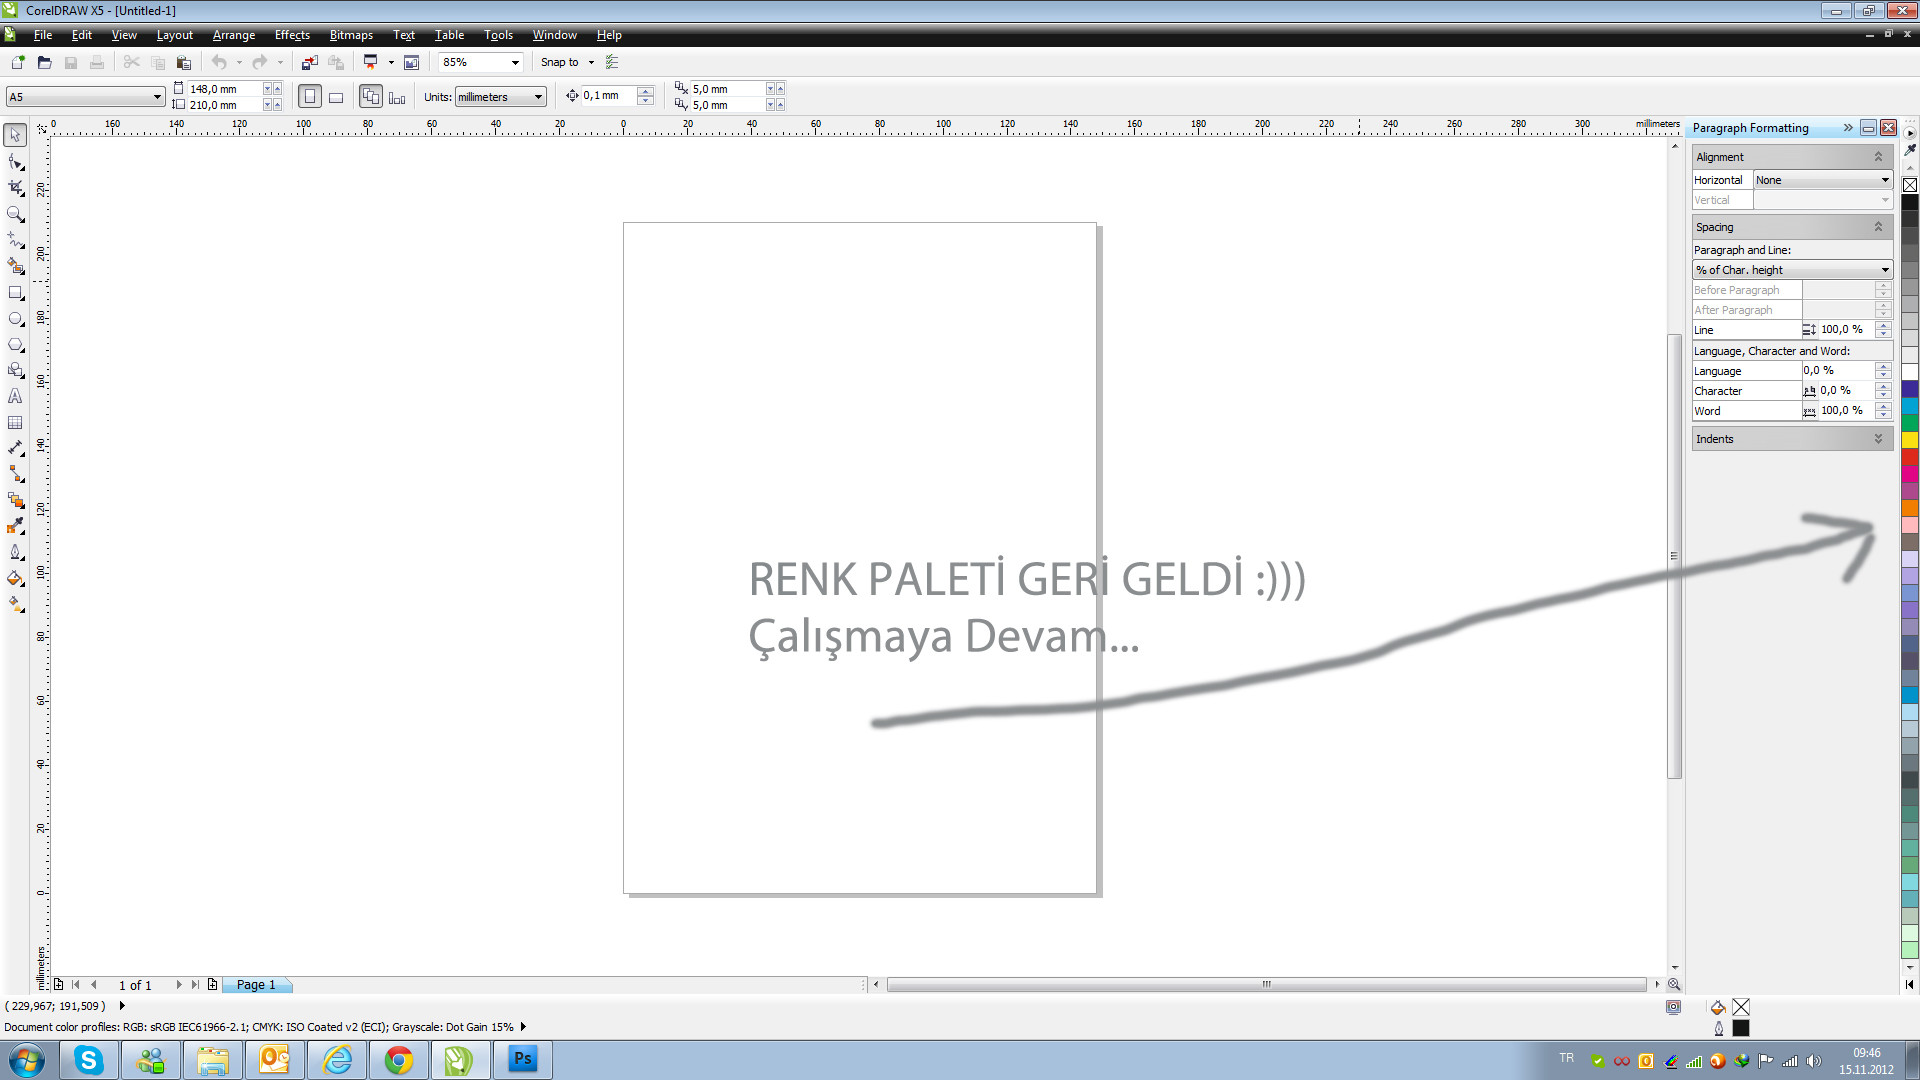
Task: Select the Interactive Fill tool
Action: [15, 605]
